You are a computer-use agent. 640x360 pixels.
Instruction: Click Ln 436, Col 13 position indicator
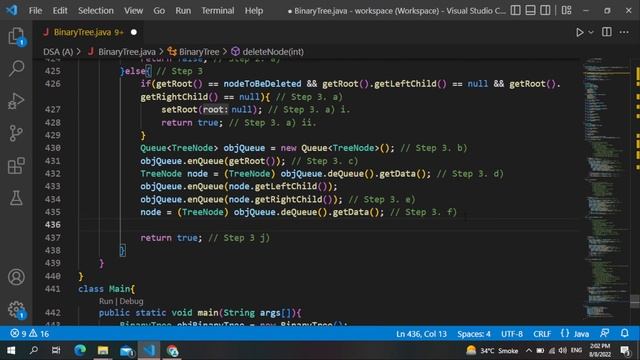pyautogui.click(x=421, y=334)
